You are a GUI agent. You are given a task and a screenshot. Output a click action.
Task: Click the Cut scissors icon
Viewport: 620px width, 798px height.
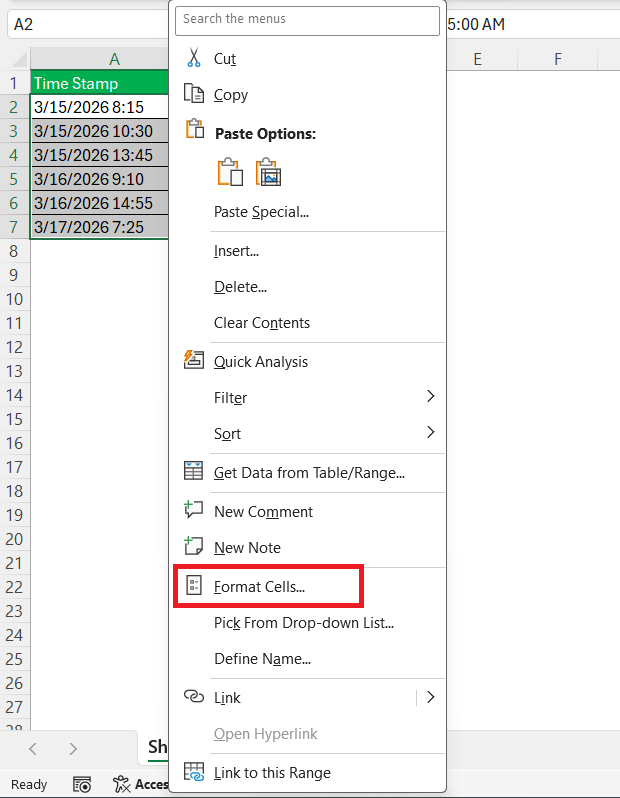tap(194, 59)
